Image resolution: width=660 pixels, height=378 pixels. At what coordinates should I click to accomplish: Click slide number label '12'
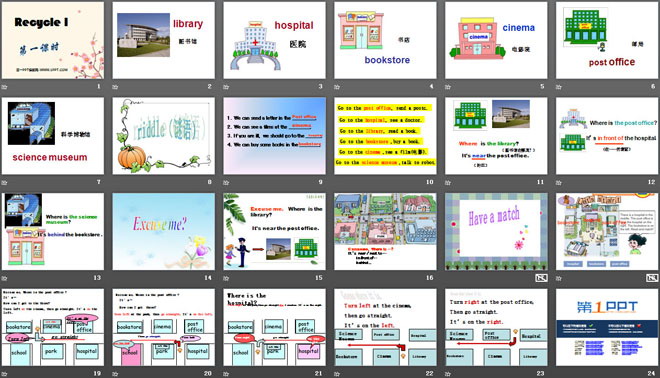coord(651,182)
